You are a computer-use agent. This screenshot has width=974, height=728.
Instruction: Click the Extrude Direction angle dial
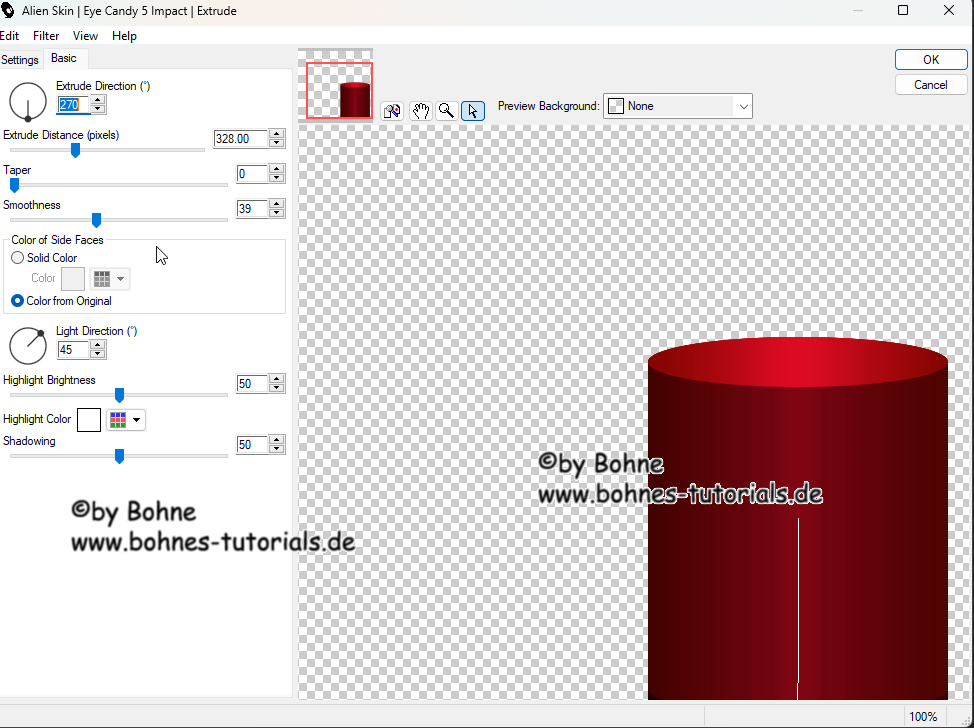(x=27, y=101)
